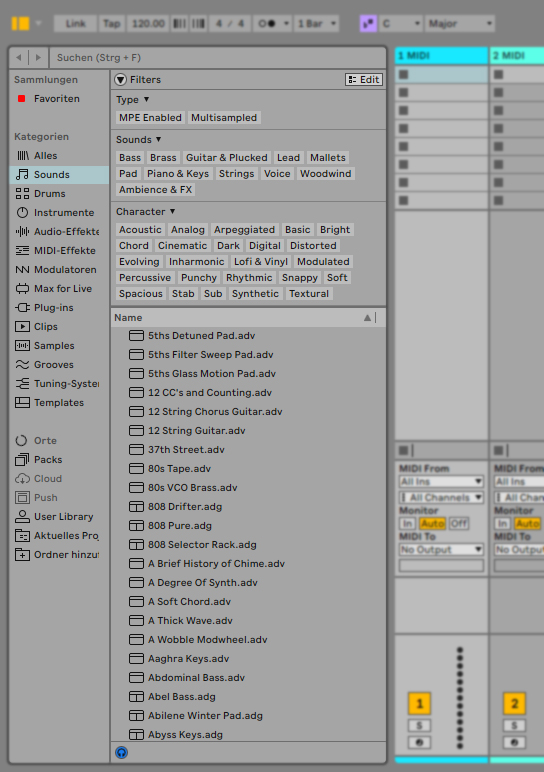Click the Grooves wave icon
The width and height of the screenshot is (544, 772).
point(22,365)
